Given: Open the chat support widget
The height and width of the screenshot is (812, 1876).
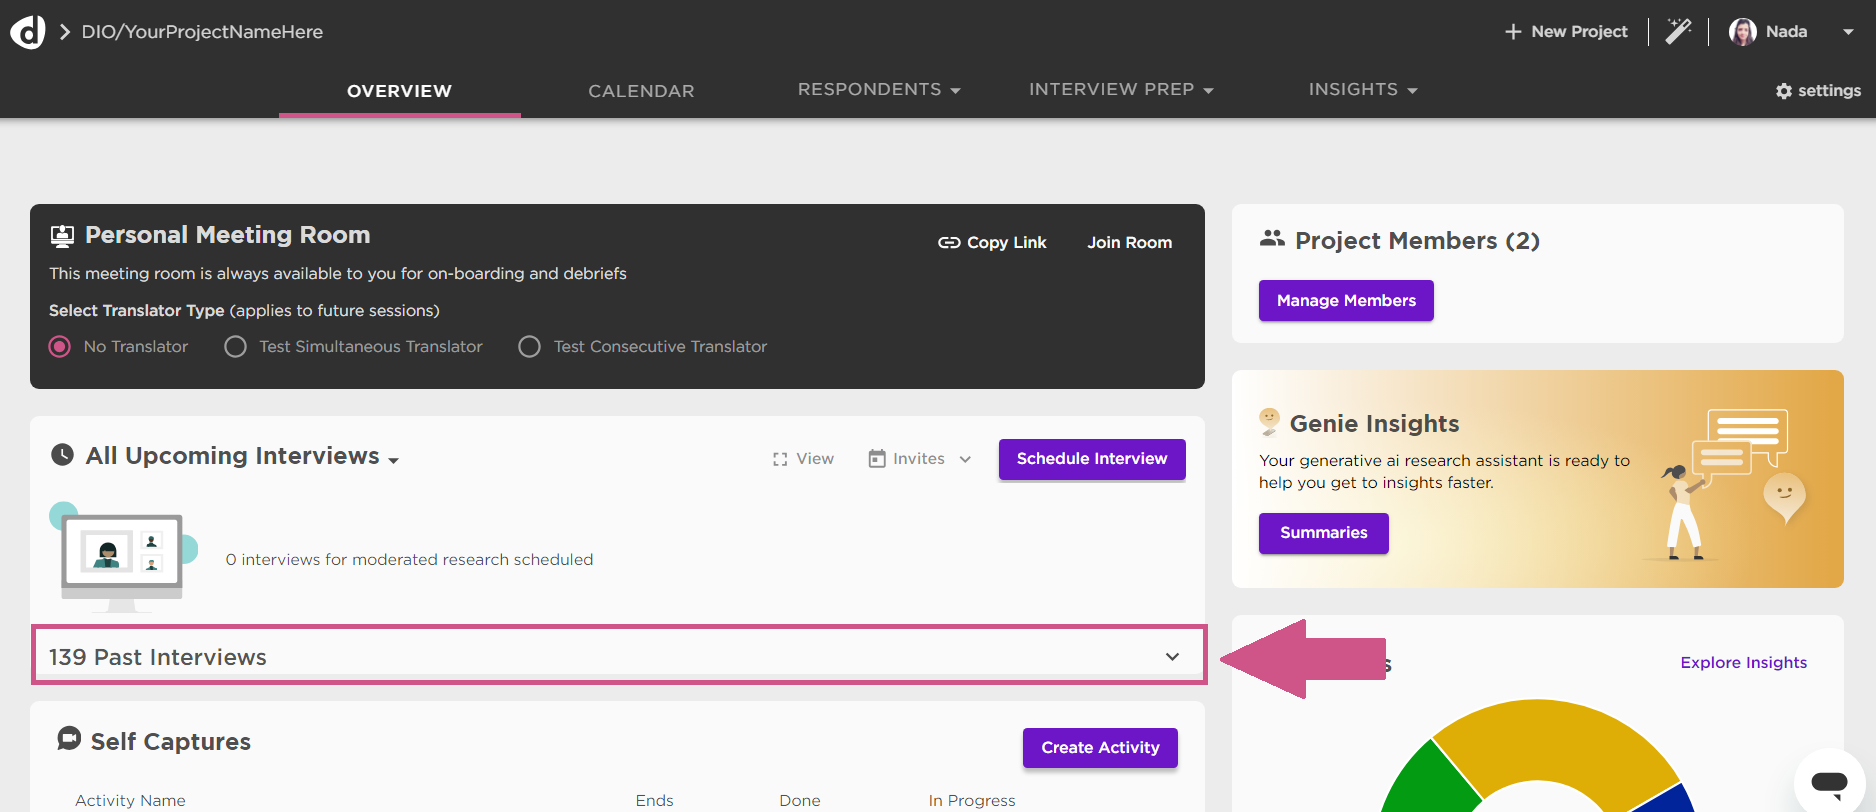Looking at the screenshot, I should 1829,782.
